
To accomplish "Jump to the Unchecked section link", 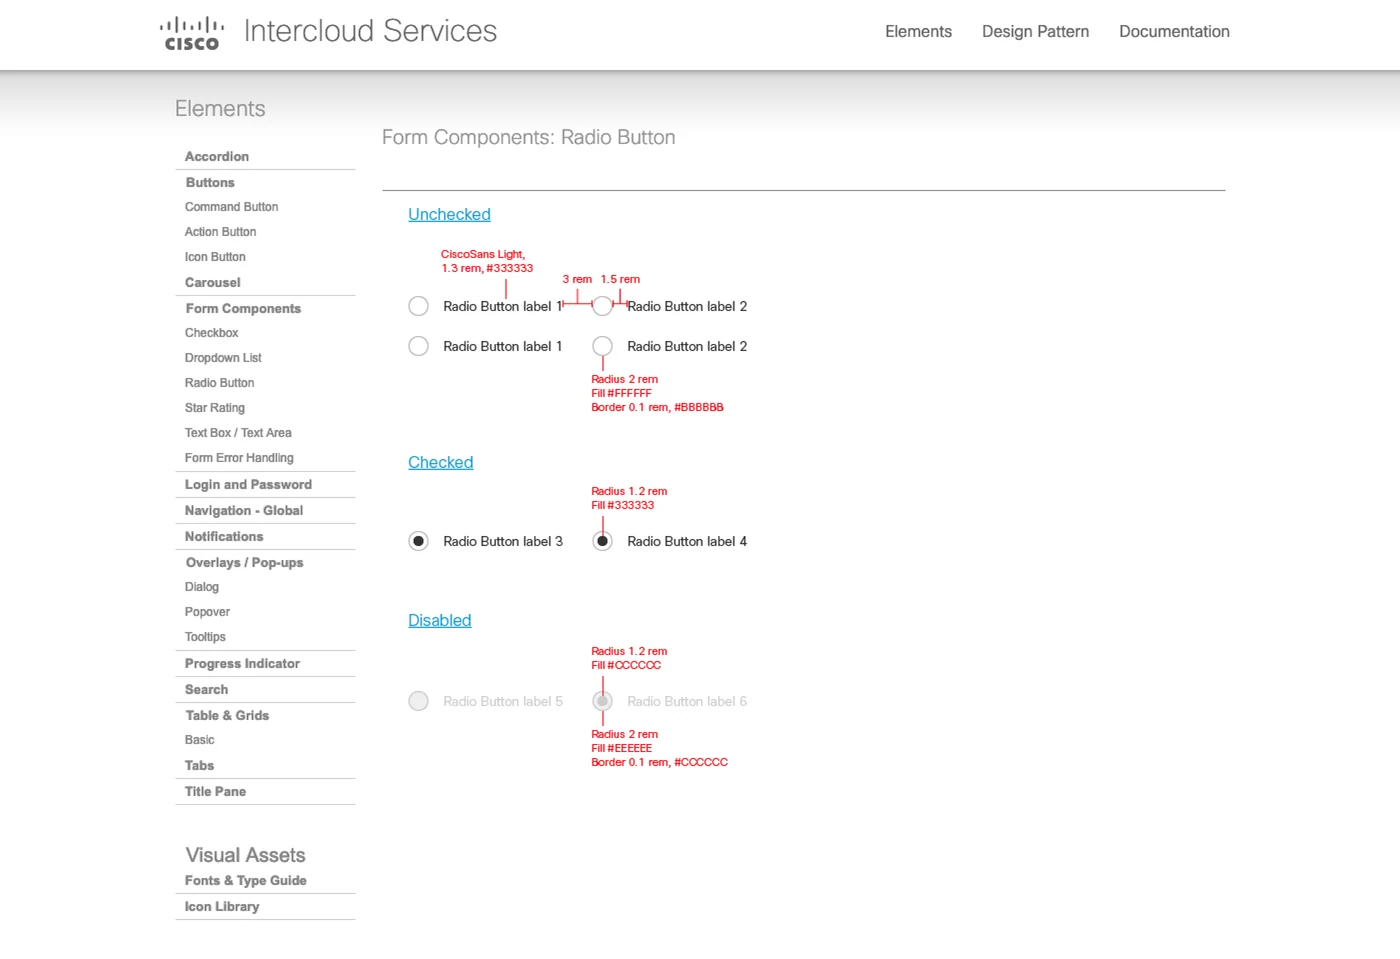I will pyautogui.click(x=449, y=214).
